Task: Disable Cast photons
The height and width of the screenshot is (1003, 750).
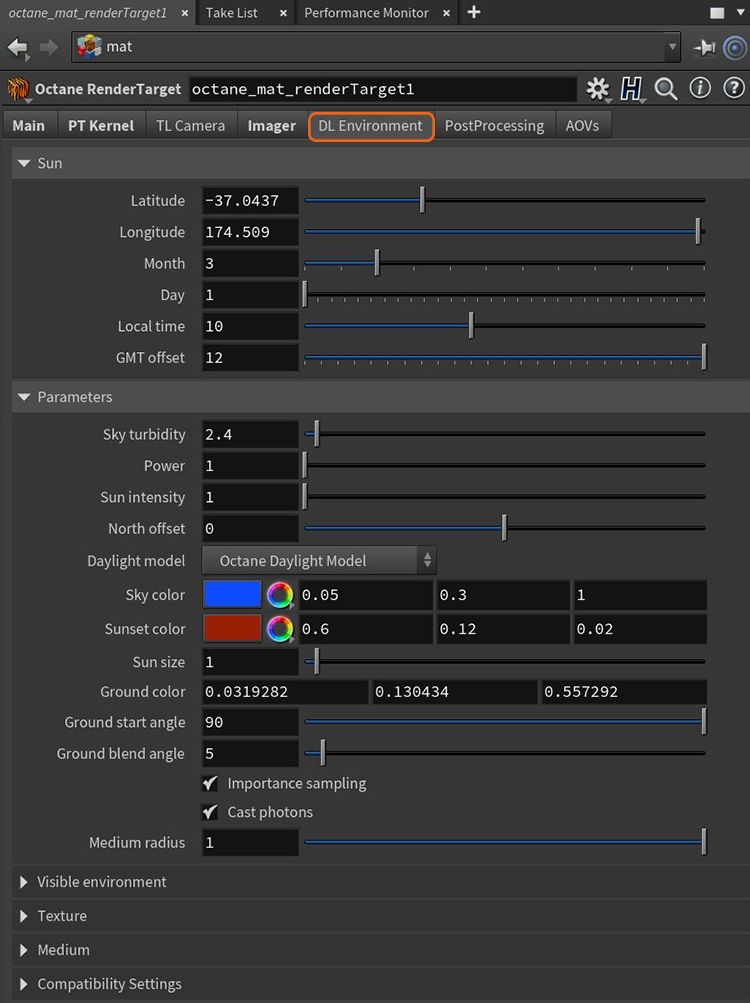Action: [210, 813]
